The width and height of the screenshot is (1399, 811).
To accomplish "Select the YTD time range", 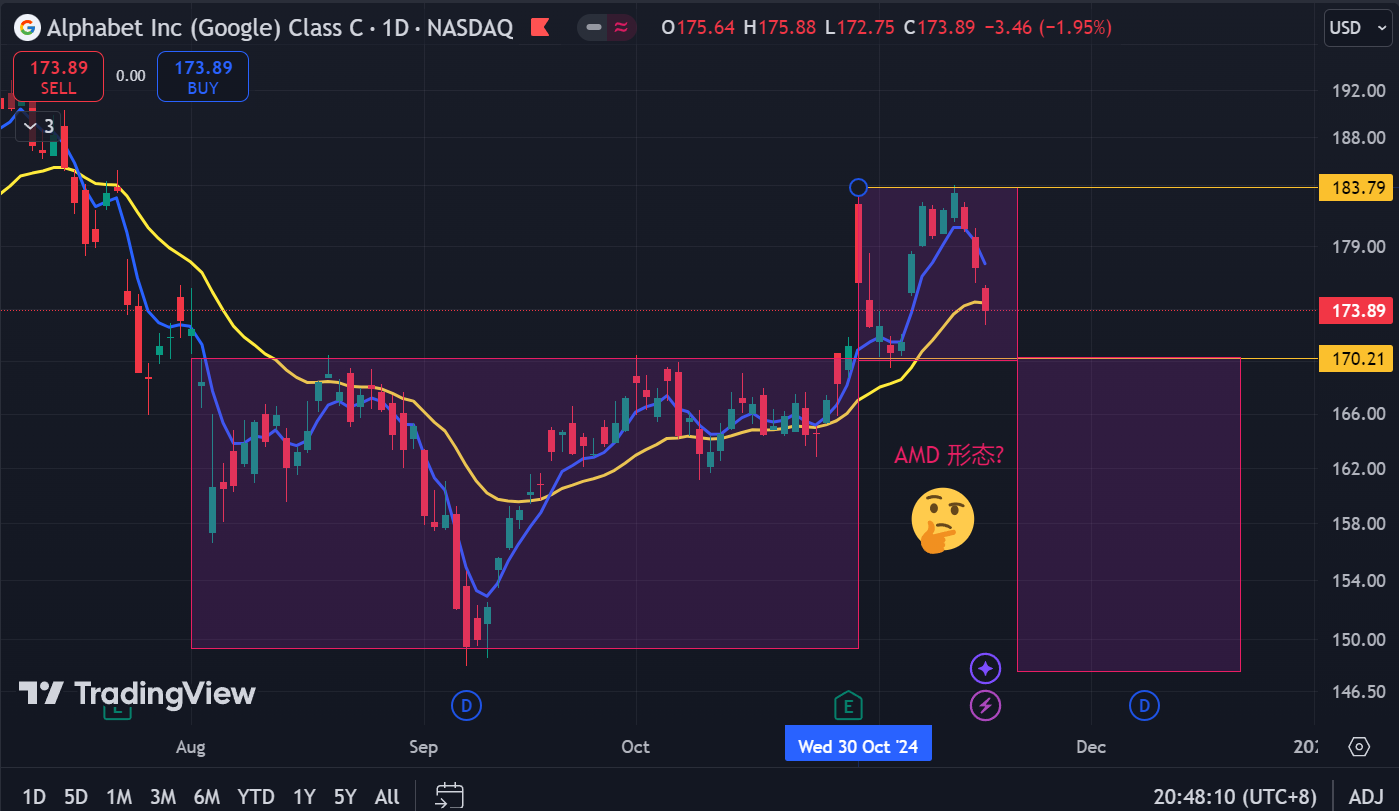I will click(256, 796).
